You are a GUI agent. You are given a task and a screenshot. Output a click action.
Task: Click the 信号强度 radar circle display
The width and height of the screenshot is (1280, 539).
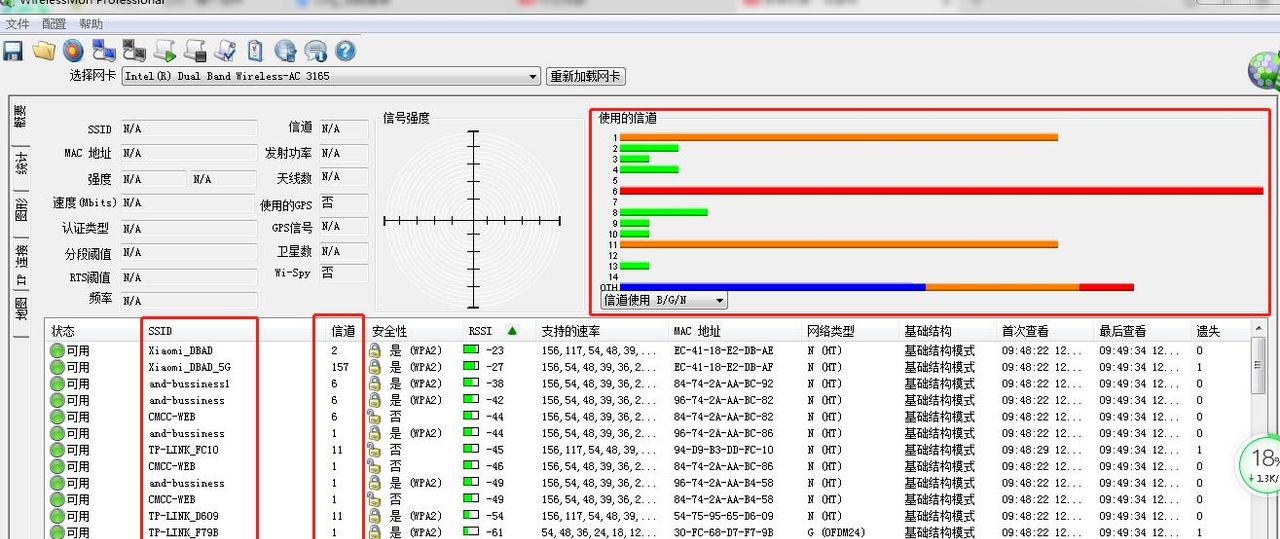click(473, 220)
